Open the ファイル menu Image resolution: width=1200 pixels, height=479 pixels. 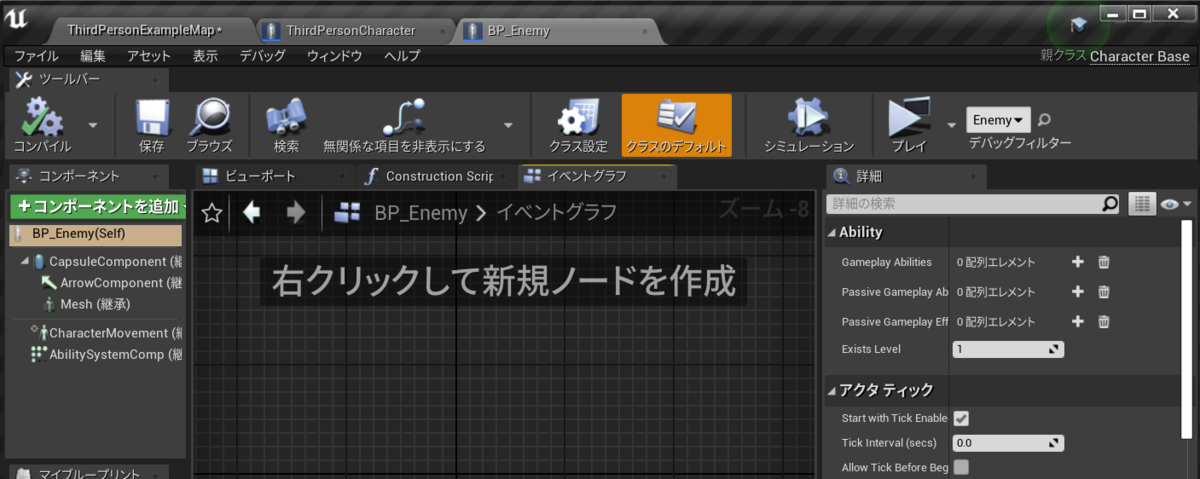pos(36,56)
